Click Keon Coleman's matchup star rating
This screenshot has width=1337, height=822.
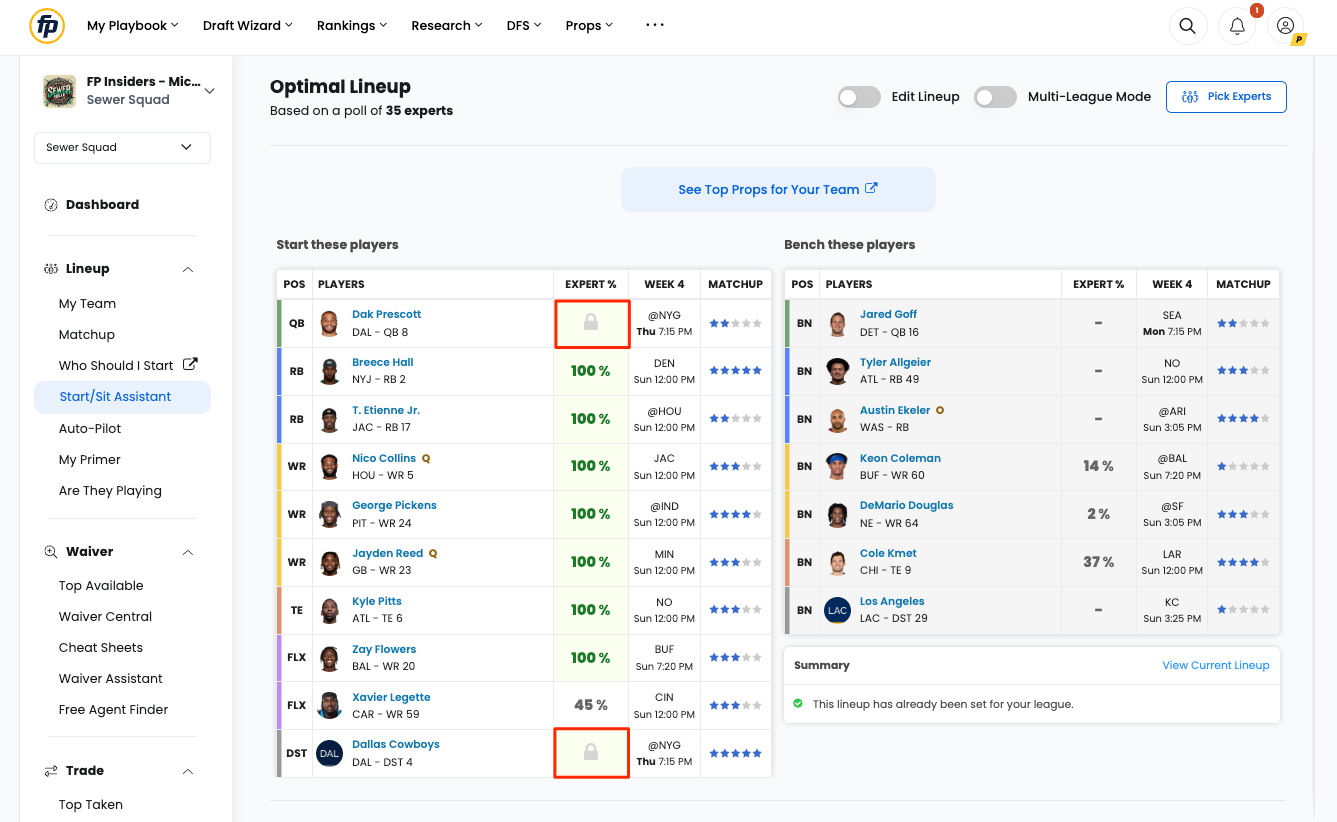pos(1244,466)
